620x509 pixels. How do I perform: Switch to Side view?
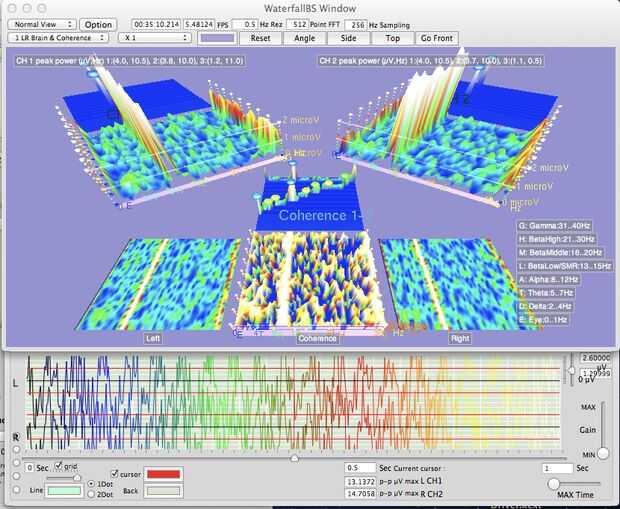(x=348, y=38)
